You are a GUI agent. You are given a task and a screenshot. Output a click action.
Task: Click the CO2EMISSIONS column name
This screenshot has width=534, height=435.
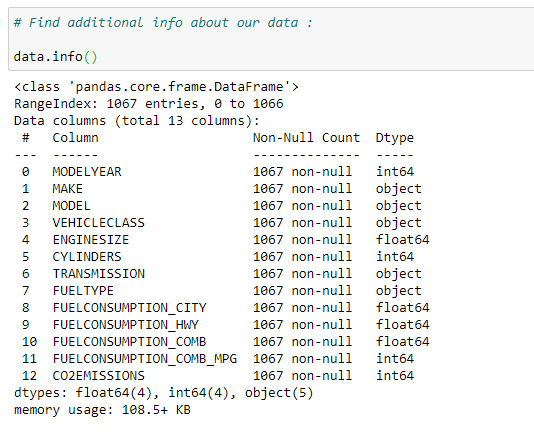click(x=98, y=376)
